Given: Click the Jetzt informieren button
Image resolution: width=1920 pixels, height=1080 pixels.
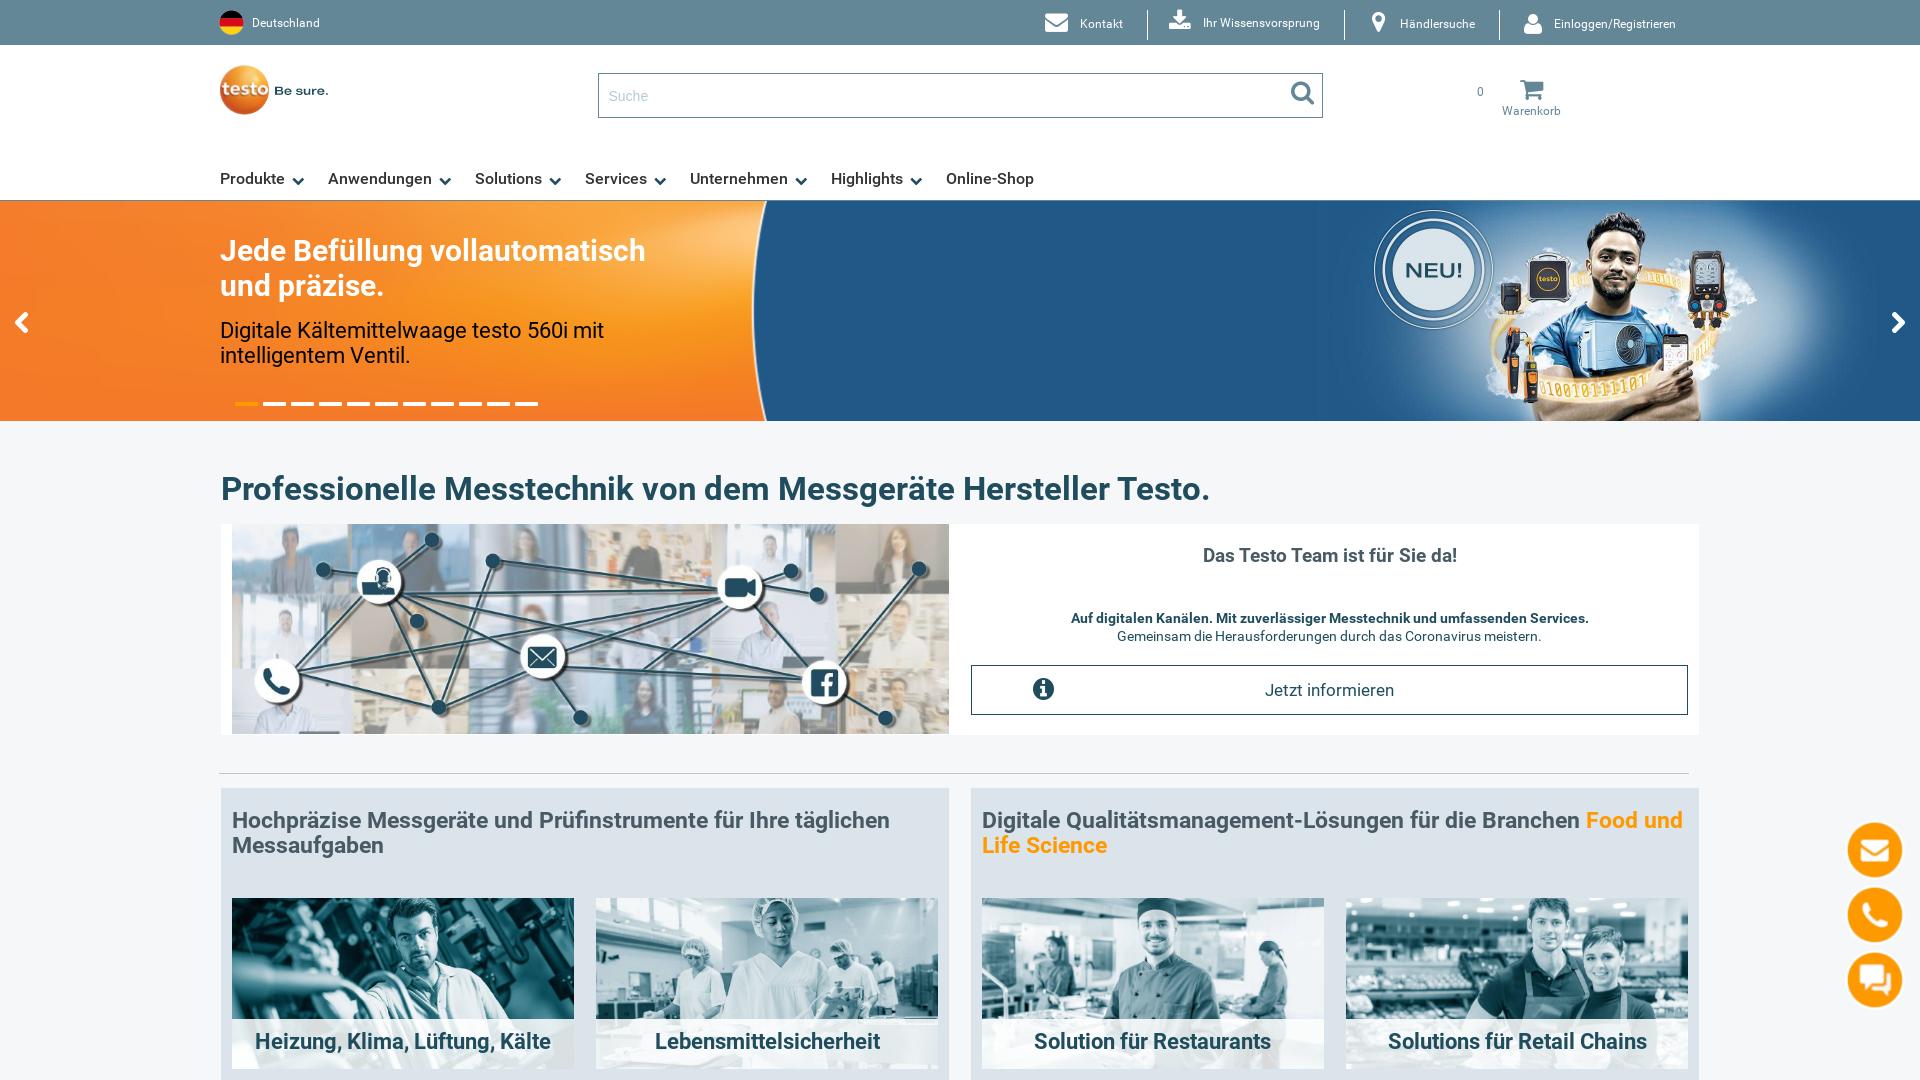Looking at the screenshot, I should tap(1329, 690).
